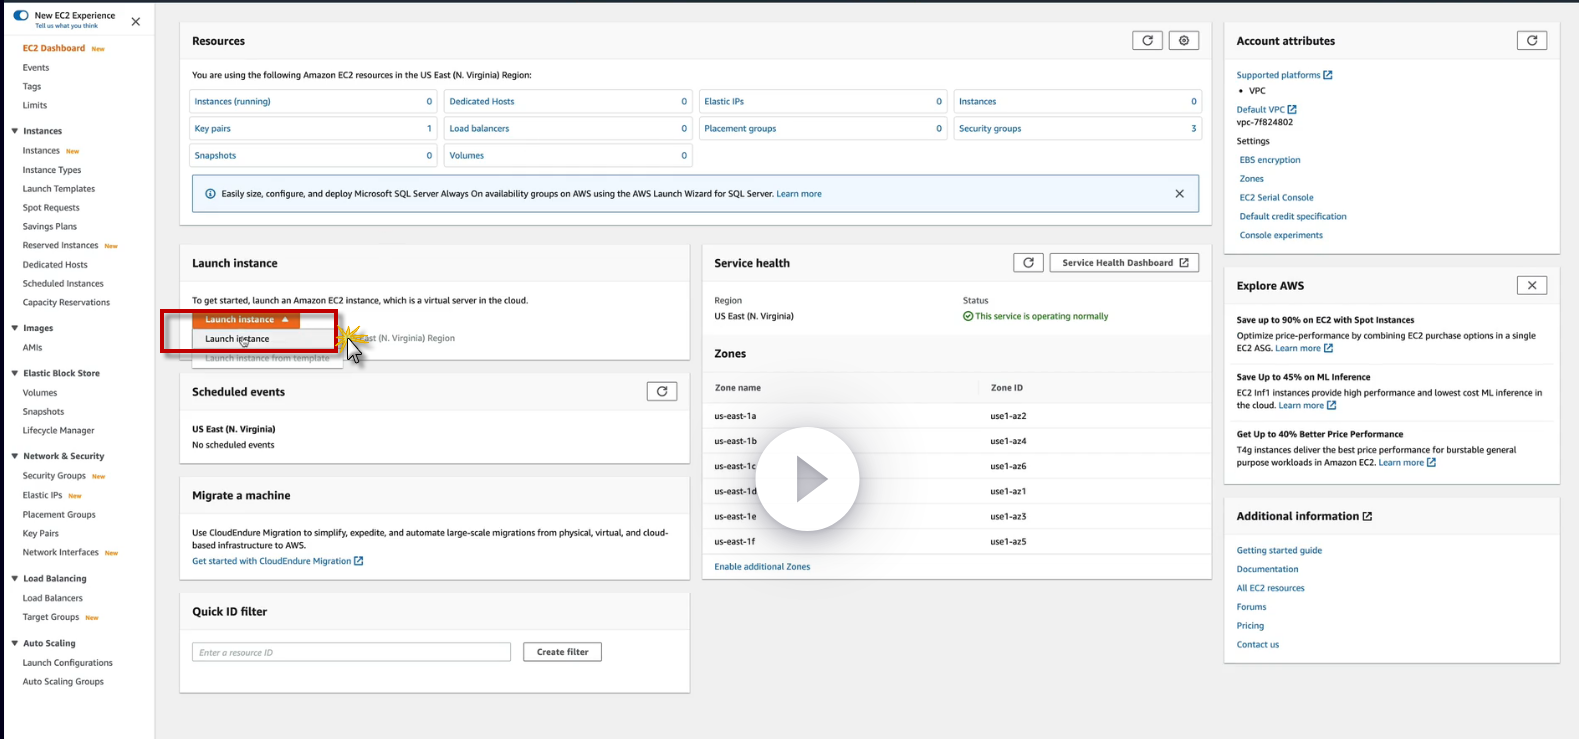Open the Service Health Dashboard
Image resolution: width=1579 pixels, height=739 pixels.
click(x=1124, y=263)
